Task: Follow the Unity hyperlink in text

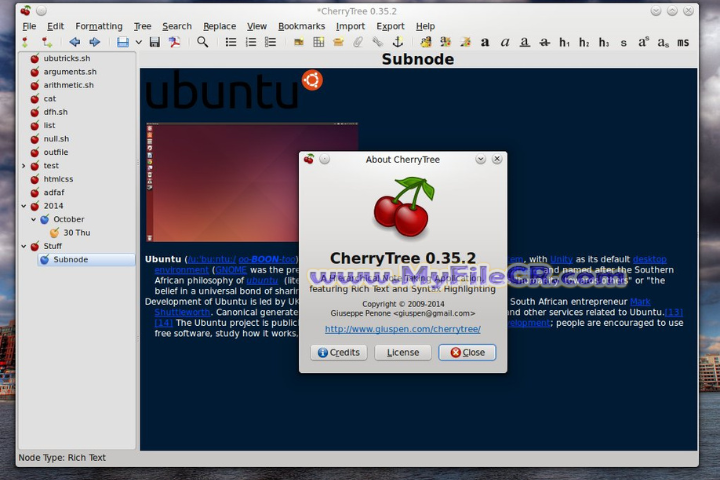Action: click(561, 259)
